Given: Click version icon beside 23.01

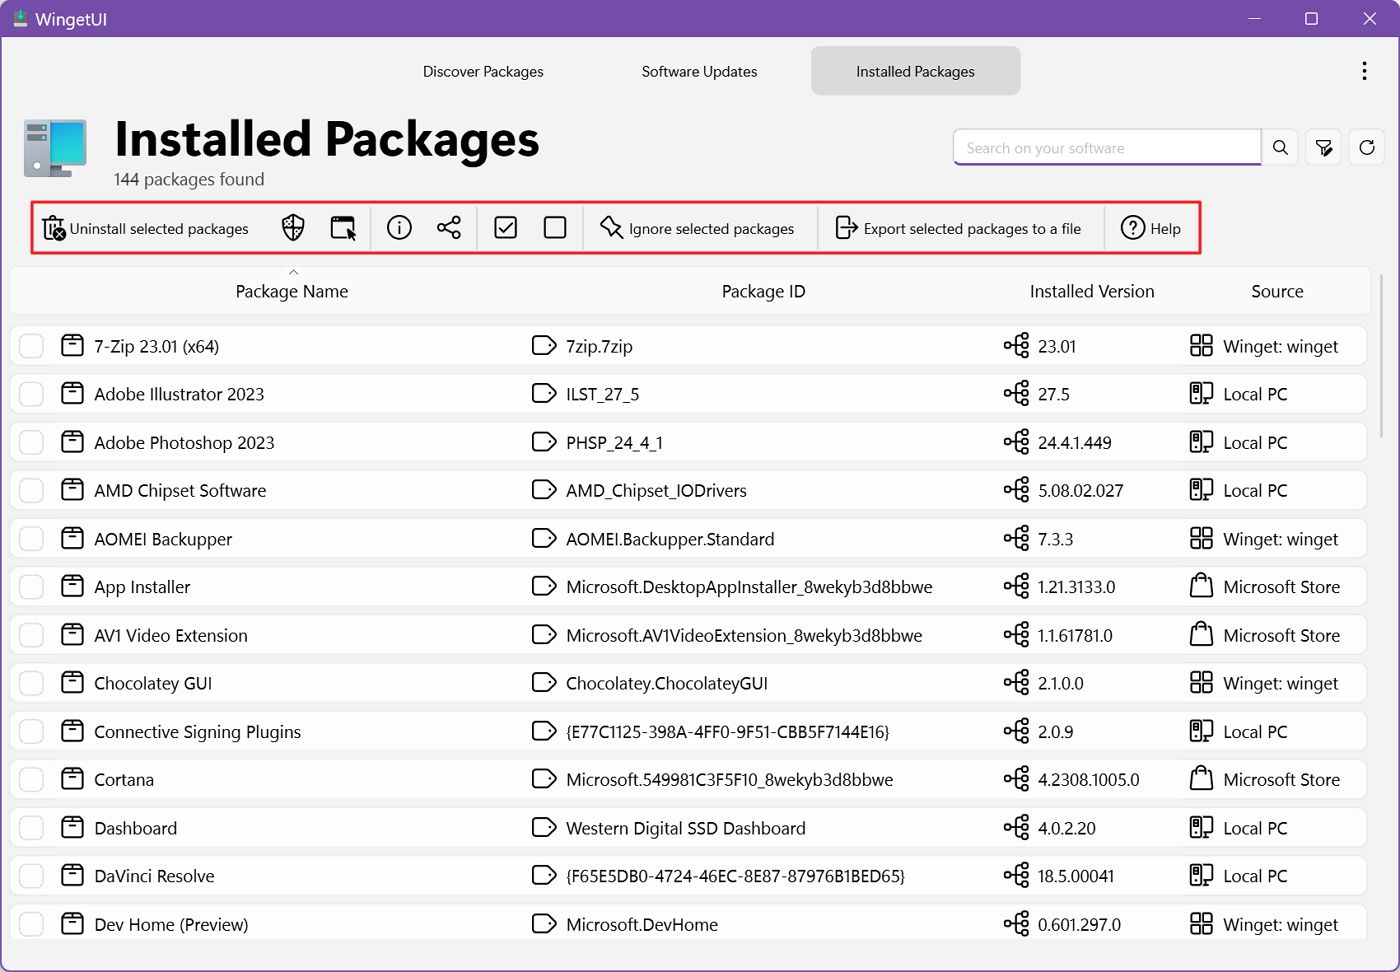Looking at the screenshot, I should tap(1016, 346).
